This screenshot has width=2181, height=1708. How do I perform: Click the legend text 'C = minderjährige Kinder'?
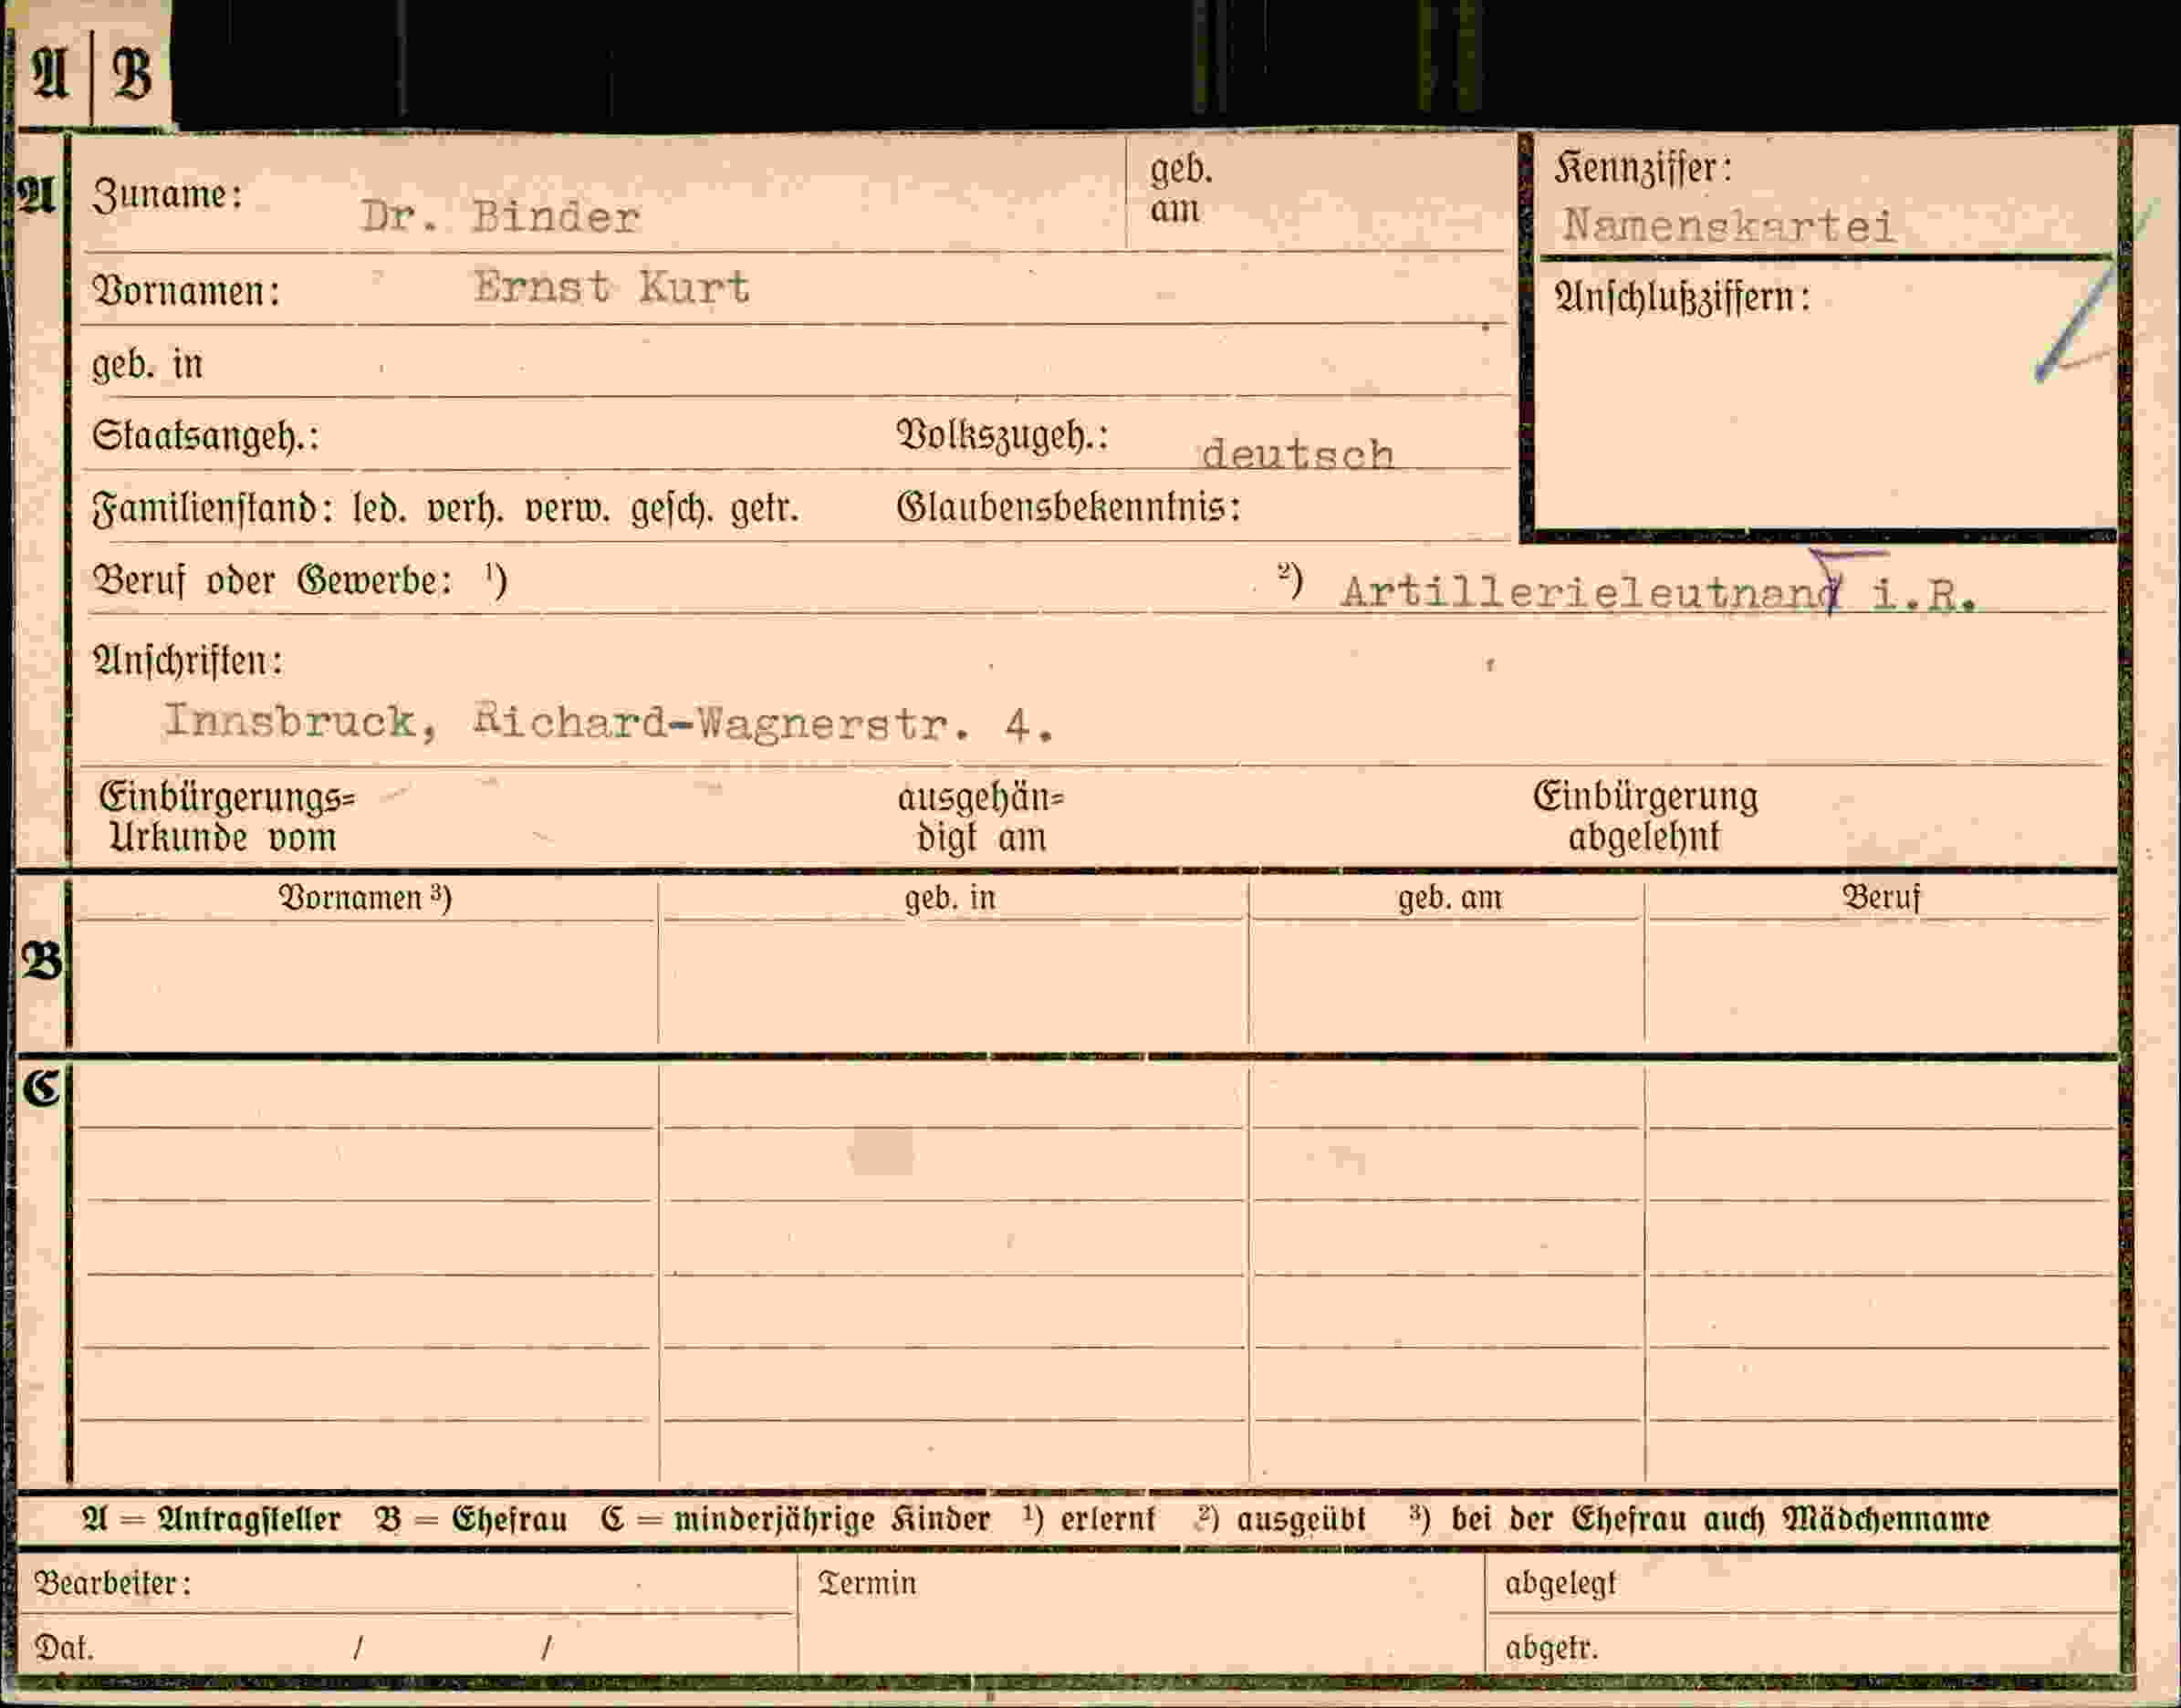click(795, 1519)
